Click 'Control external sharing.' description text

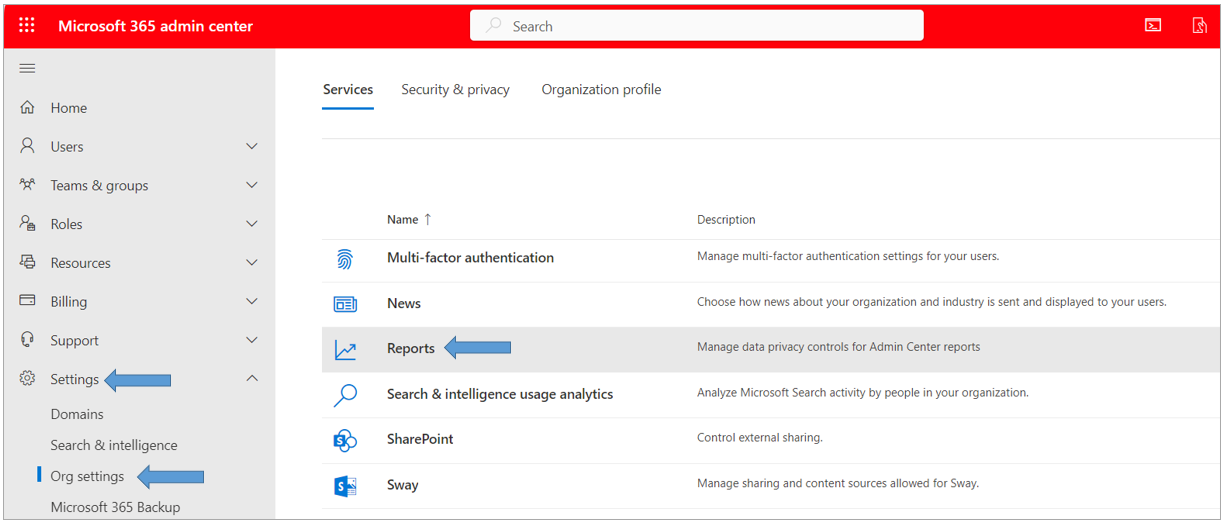click(760, 438)
